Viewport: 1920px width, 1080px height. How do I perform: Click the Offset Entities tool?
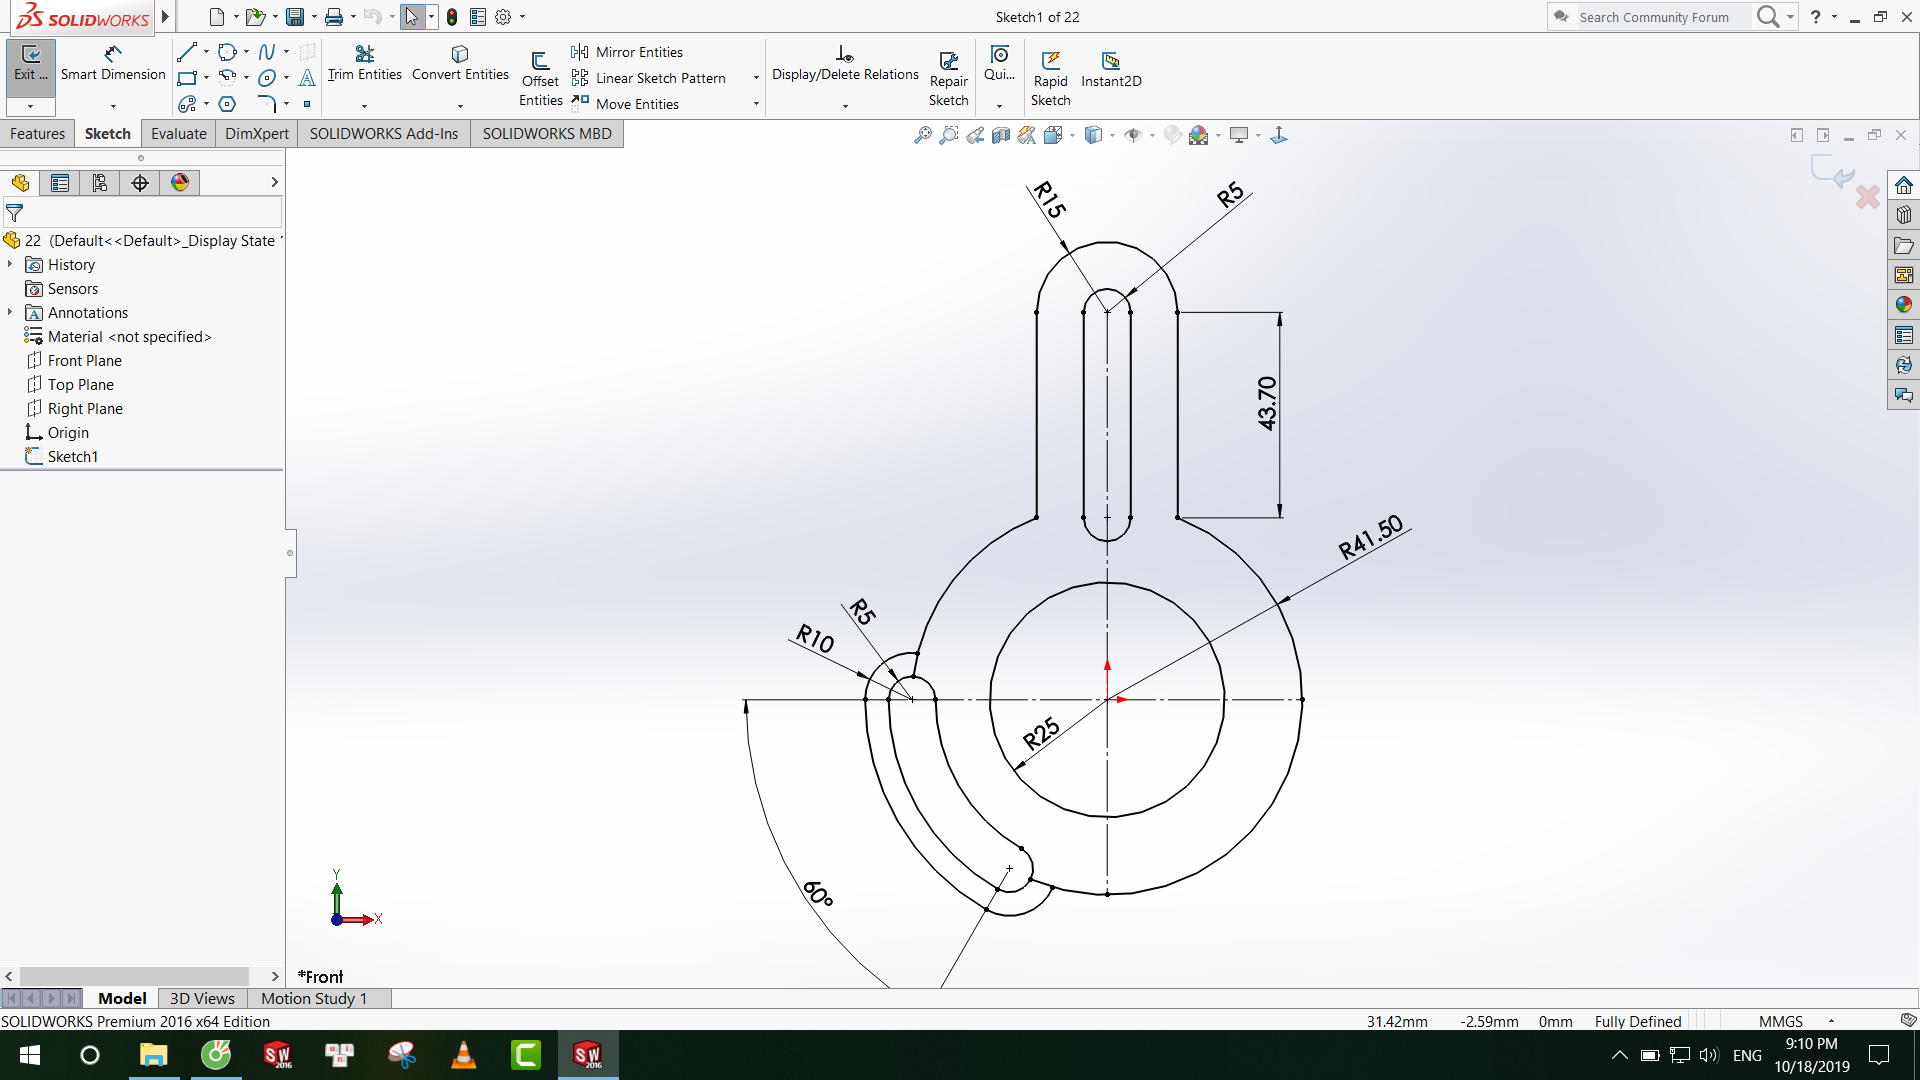pos(540,78)
